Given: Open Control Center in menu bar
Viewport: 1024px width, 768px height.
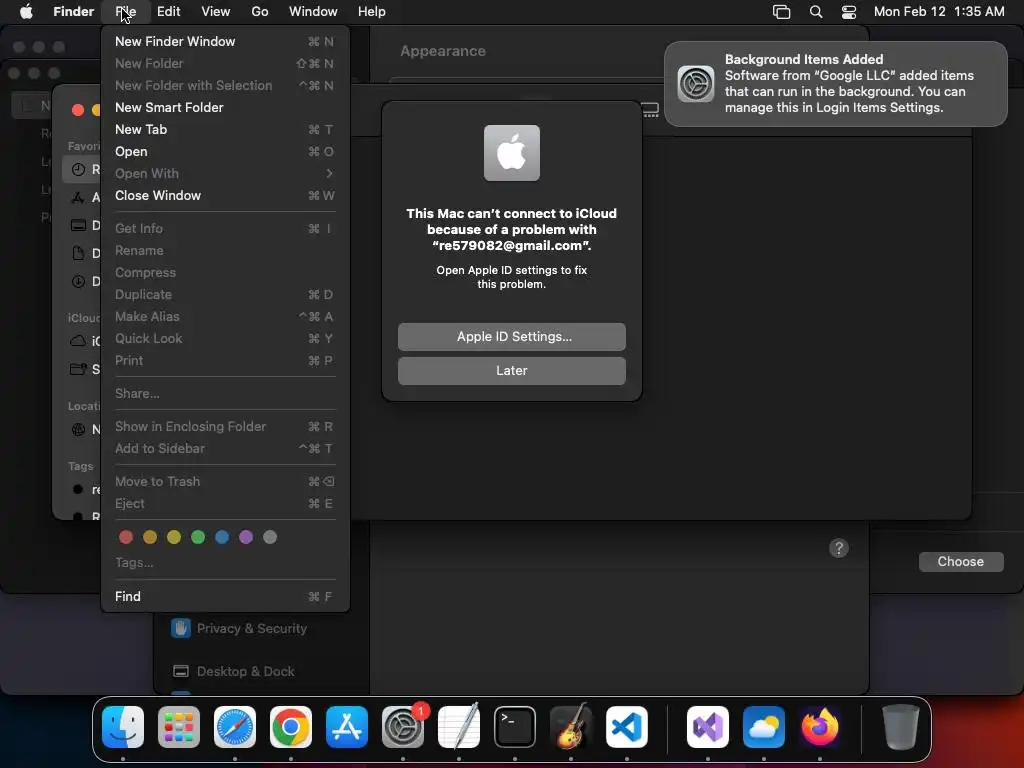Looking at the screenshot, I should point(848,12).
